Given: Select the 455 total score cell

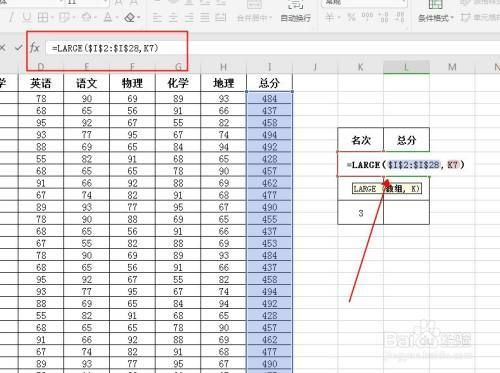Looking at the screenshot, I should coord(269,219).
